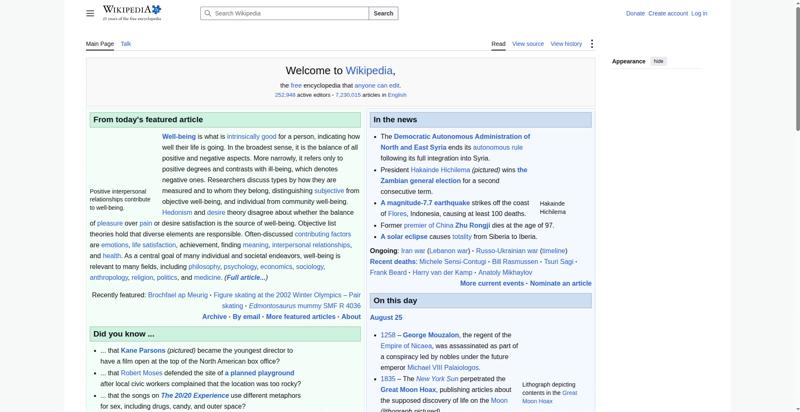Open the hamburger main menu icon
The image size is (800, 412).
(90, 13)
